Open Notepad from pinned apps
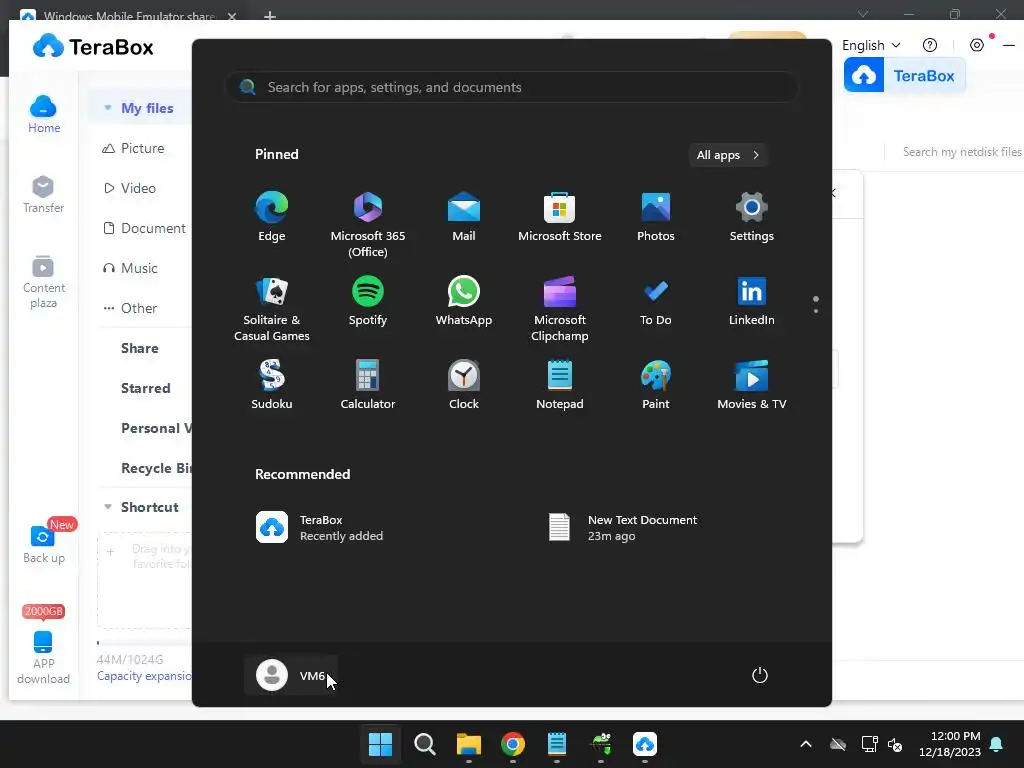The height and width of the screenshot is (768, 1024). (x=560, y=385)
